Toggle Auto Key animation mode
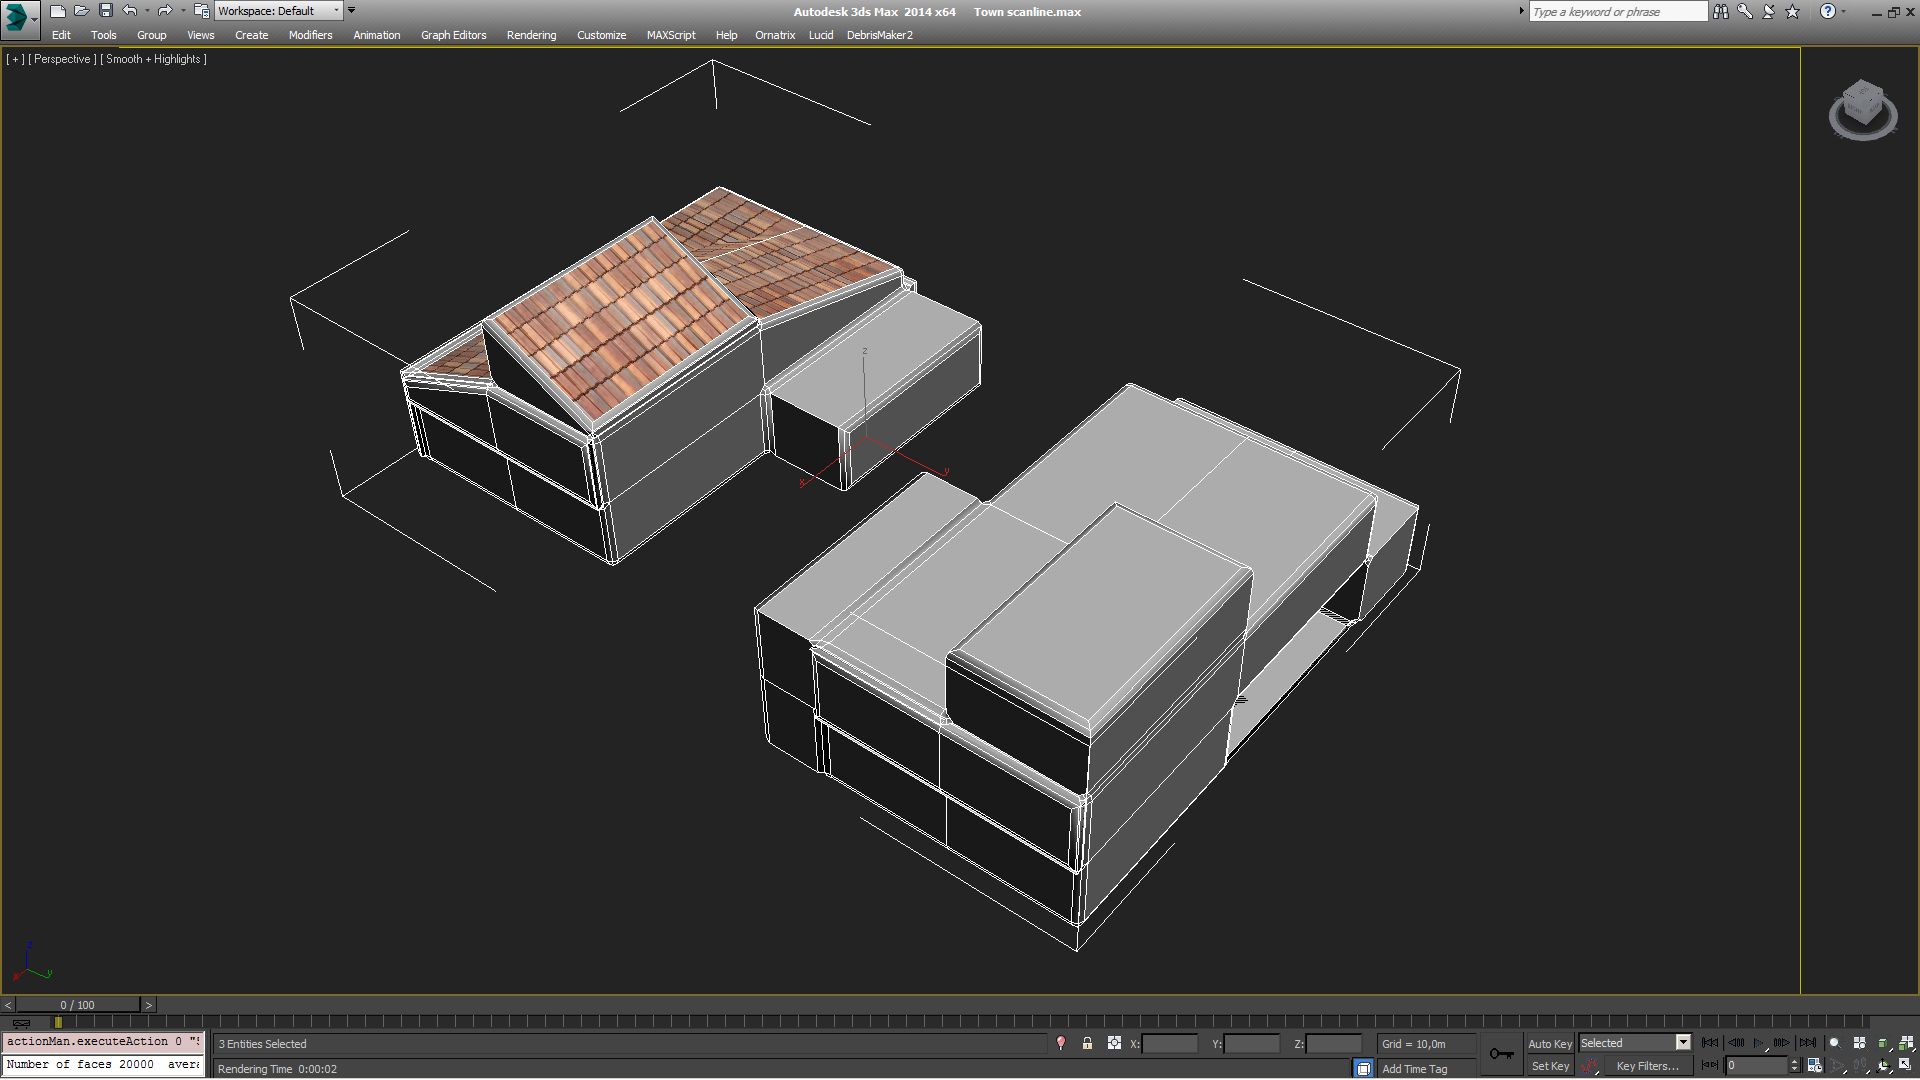This screenshot has height=1080, width=1920. pyautogui.click(x=1549, y=1043)
